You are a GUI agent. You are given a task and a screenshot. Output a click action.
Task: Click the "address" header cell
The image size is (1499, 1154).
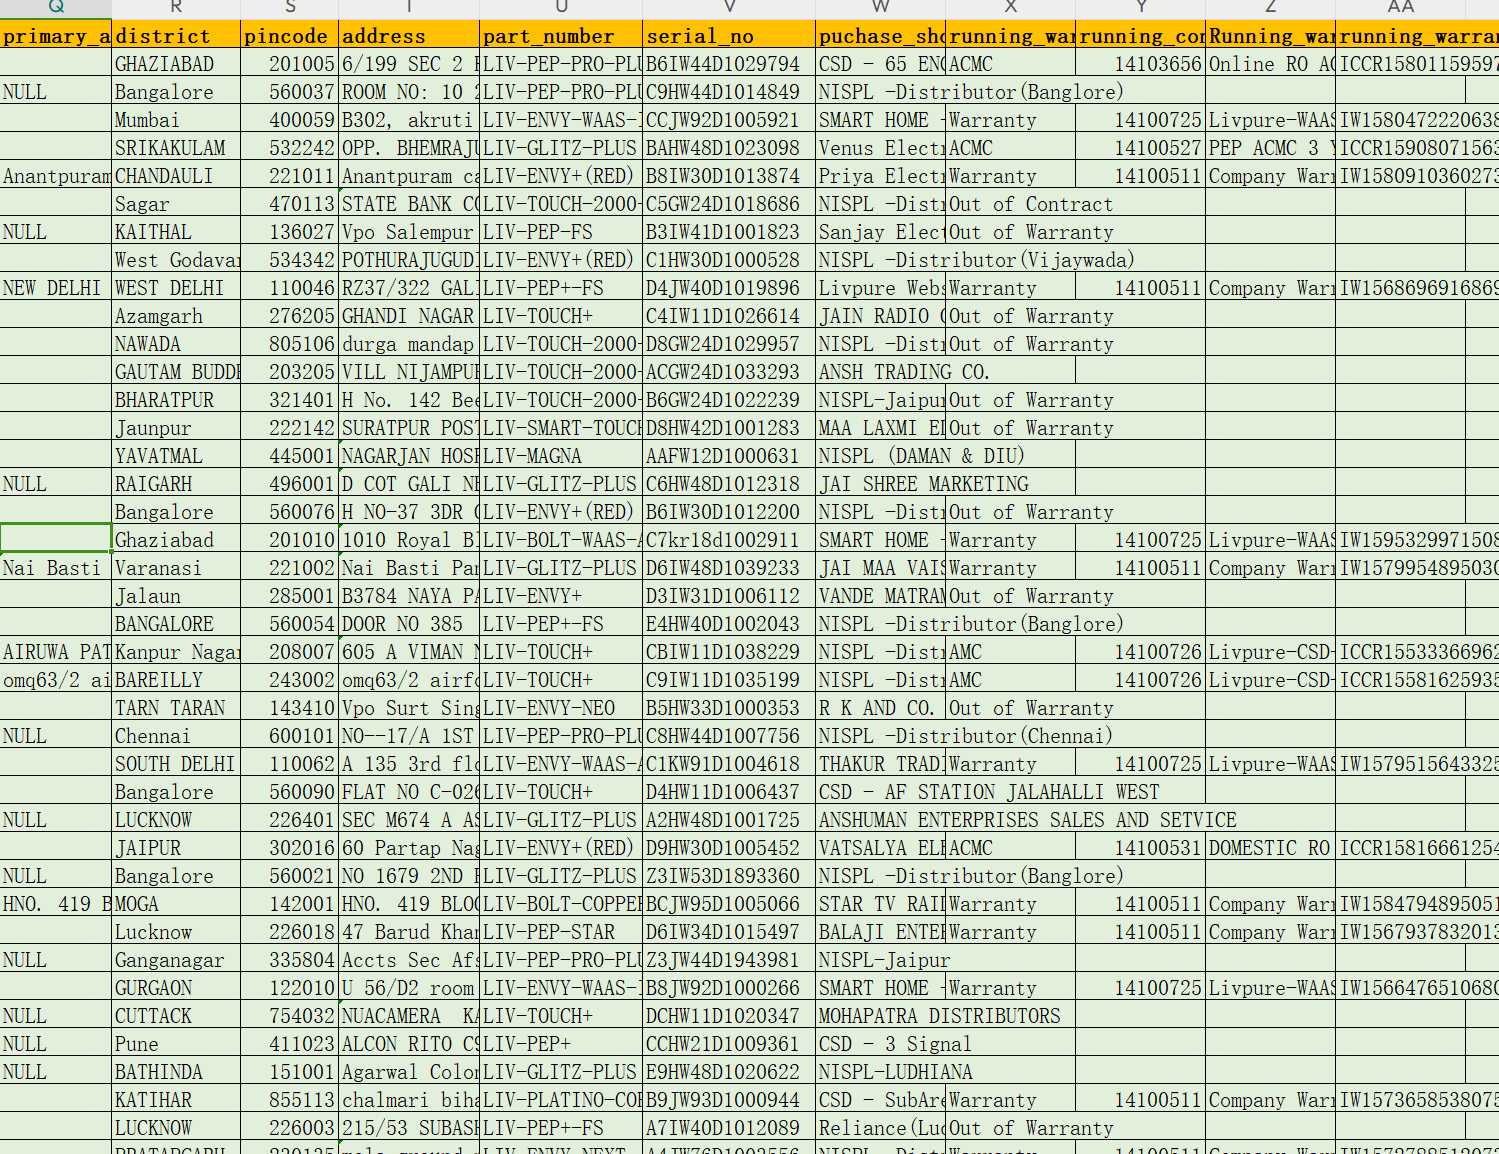409,36
